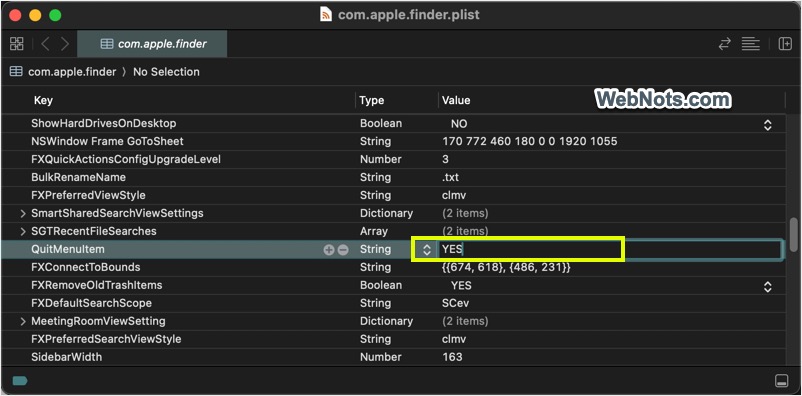
Task: Select the ShowHardDrivesOnDesktop key
Action: point(104,123)
